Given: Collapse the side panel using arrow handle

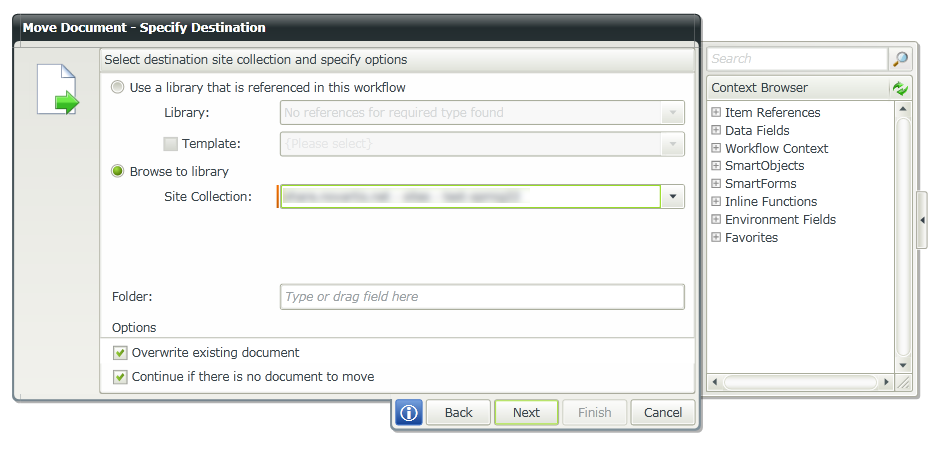Looking at the screenshot, I should [x=922, y=220].
